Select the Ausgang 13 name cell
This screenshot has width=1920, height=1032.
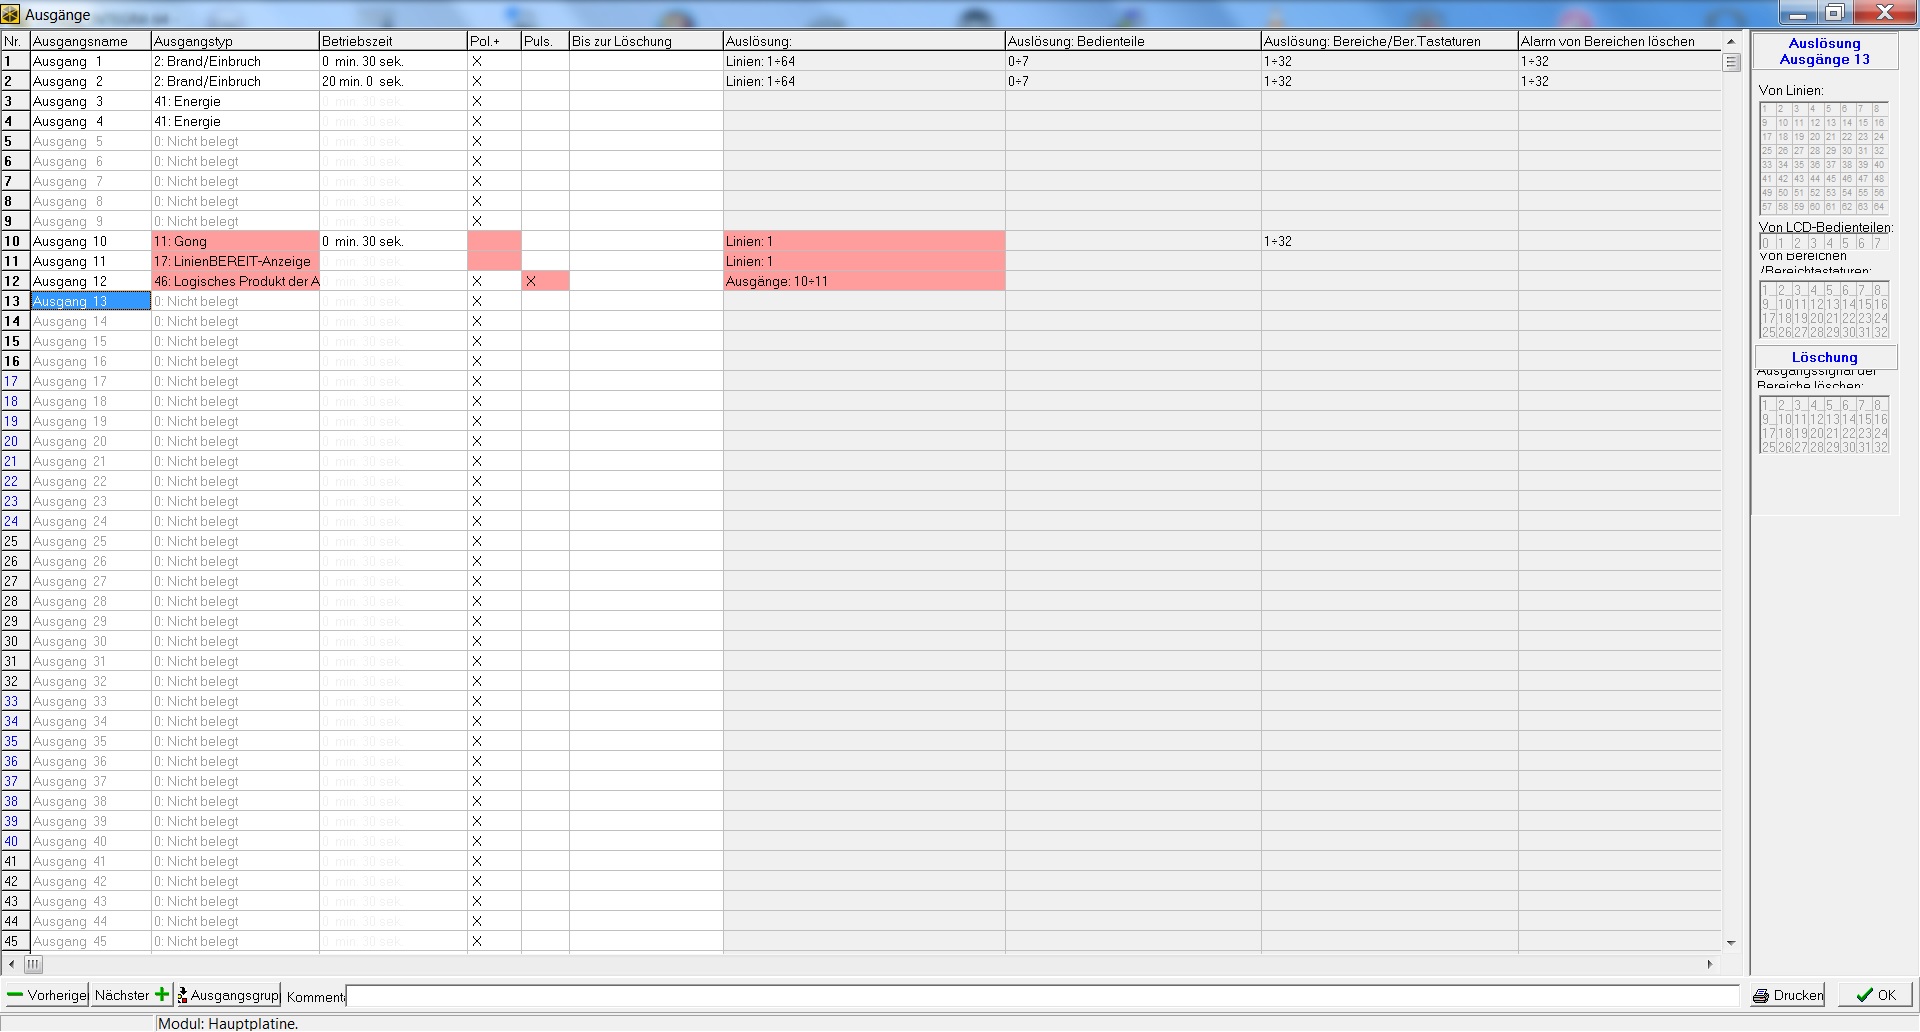90,301
